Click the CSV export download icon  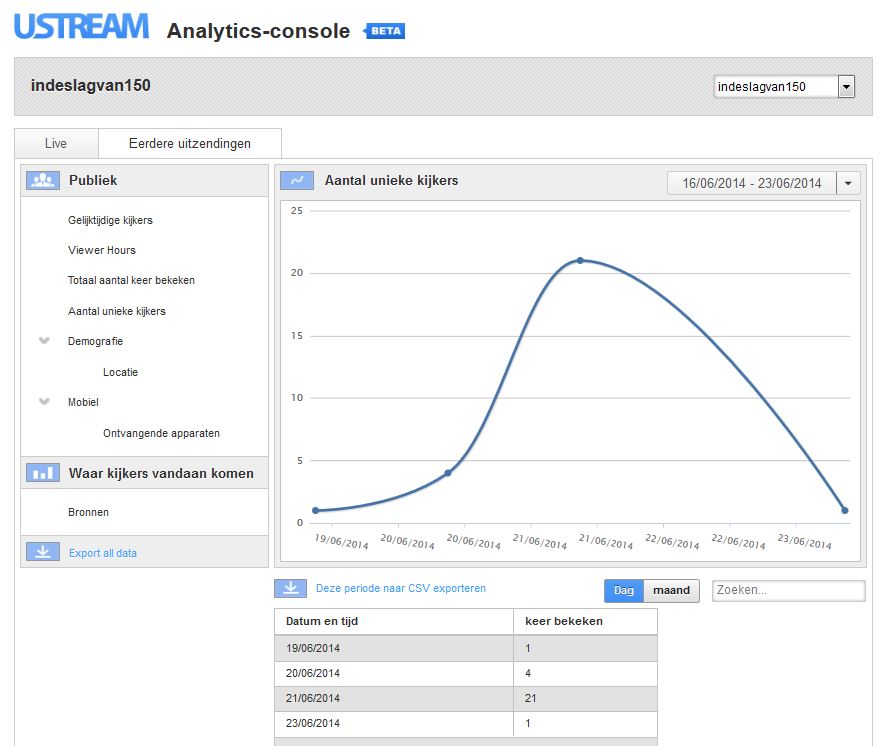pyautogui.click(x=290, y=588)
